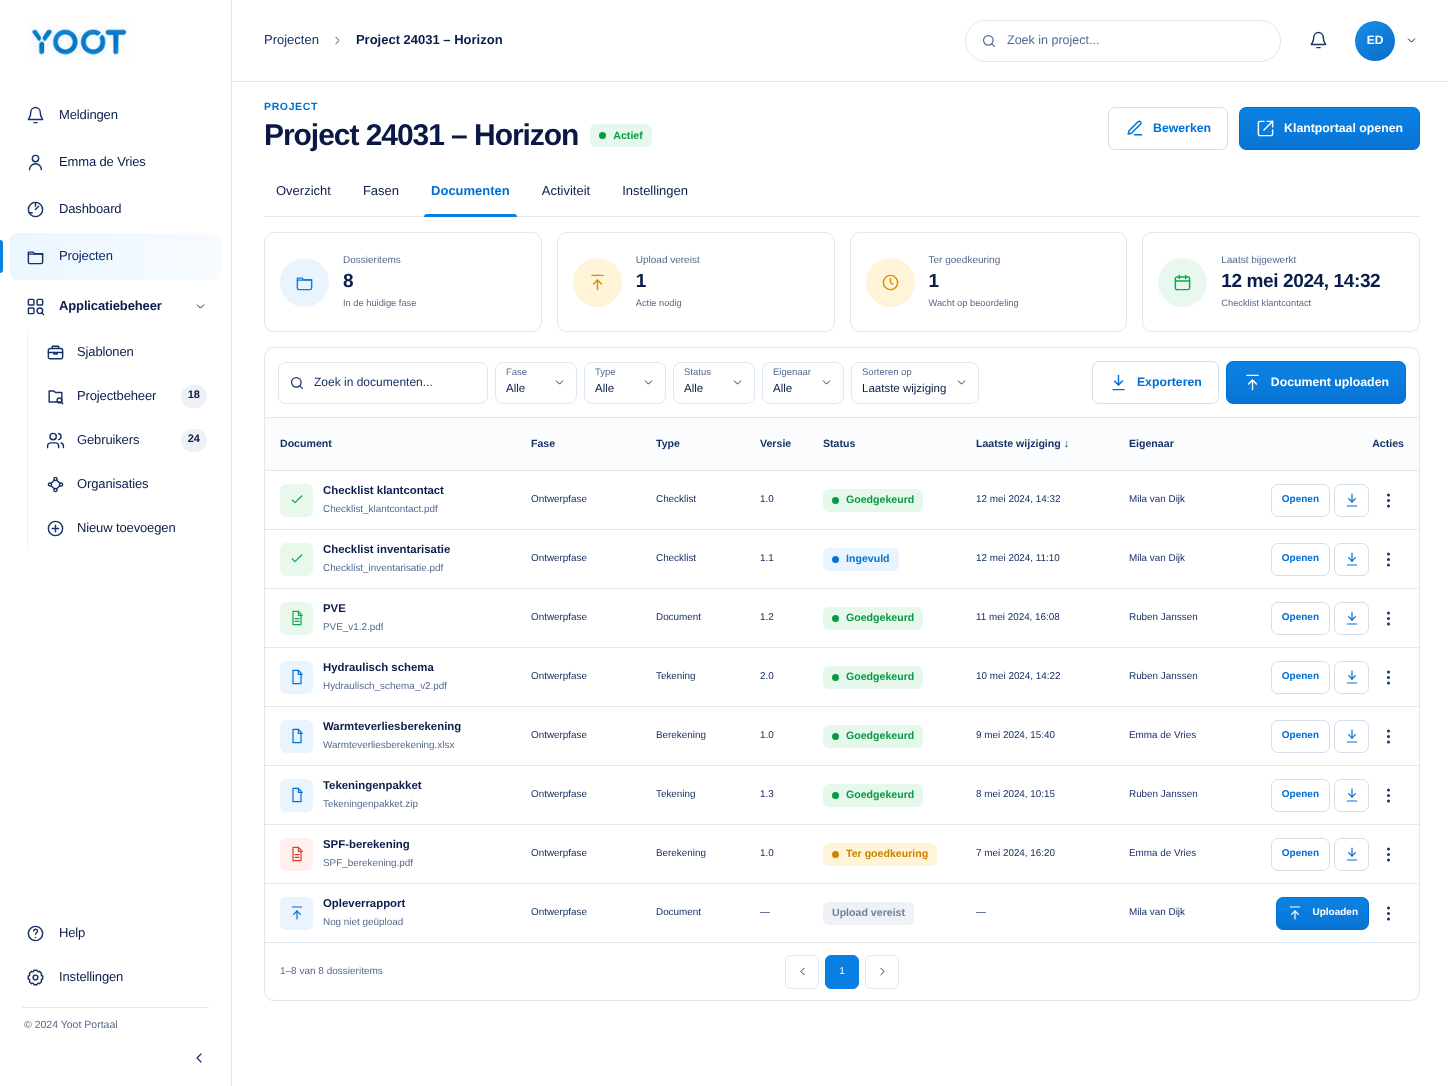1448x1086 pixels.
Task: Open more actions for SPF-berekening
Action: [x=1388, y=854]
